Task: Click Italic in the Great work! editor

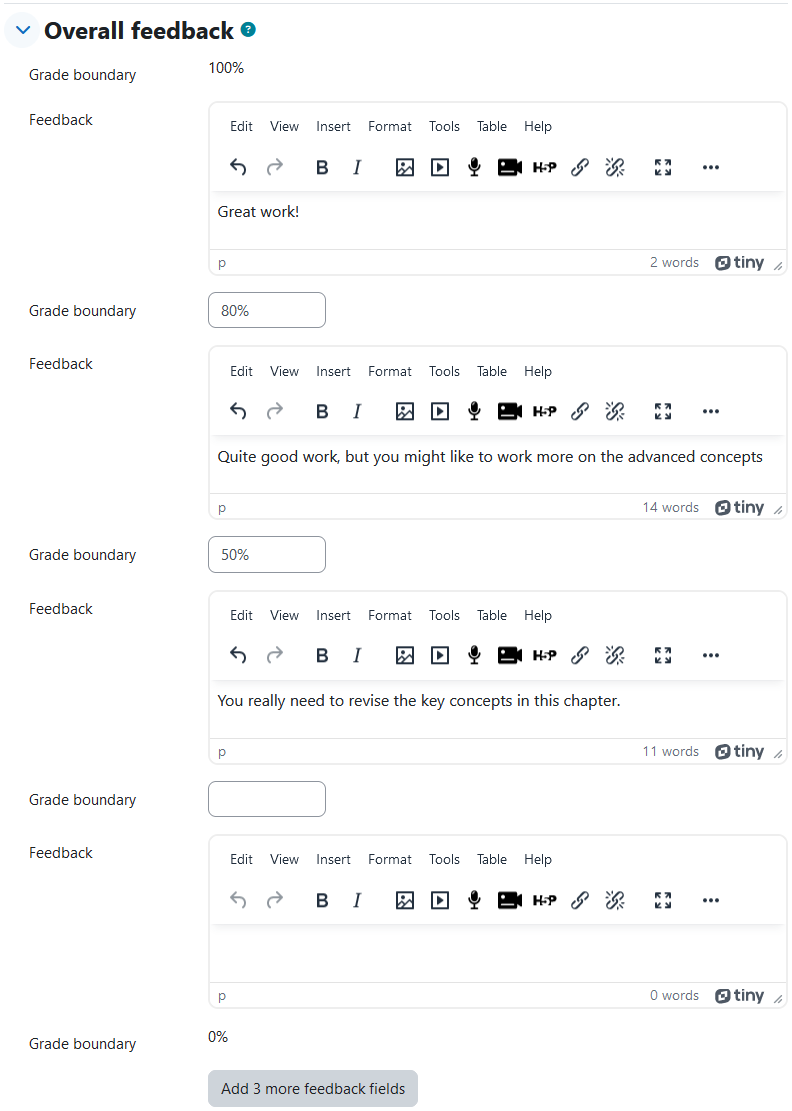Action: point(357,167)
